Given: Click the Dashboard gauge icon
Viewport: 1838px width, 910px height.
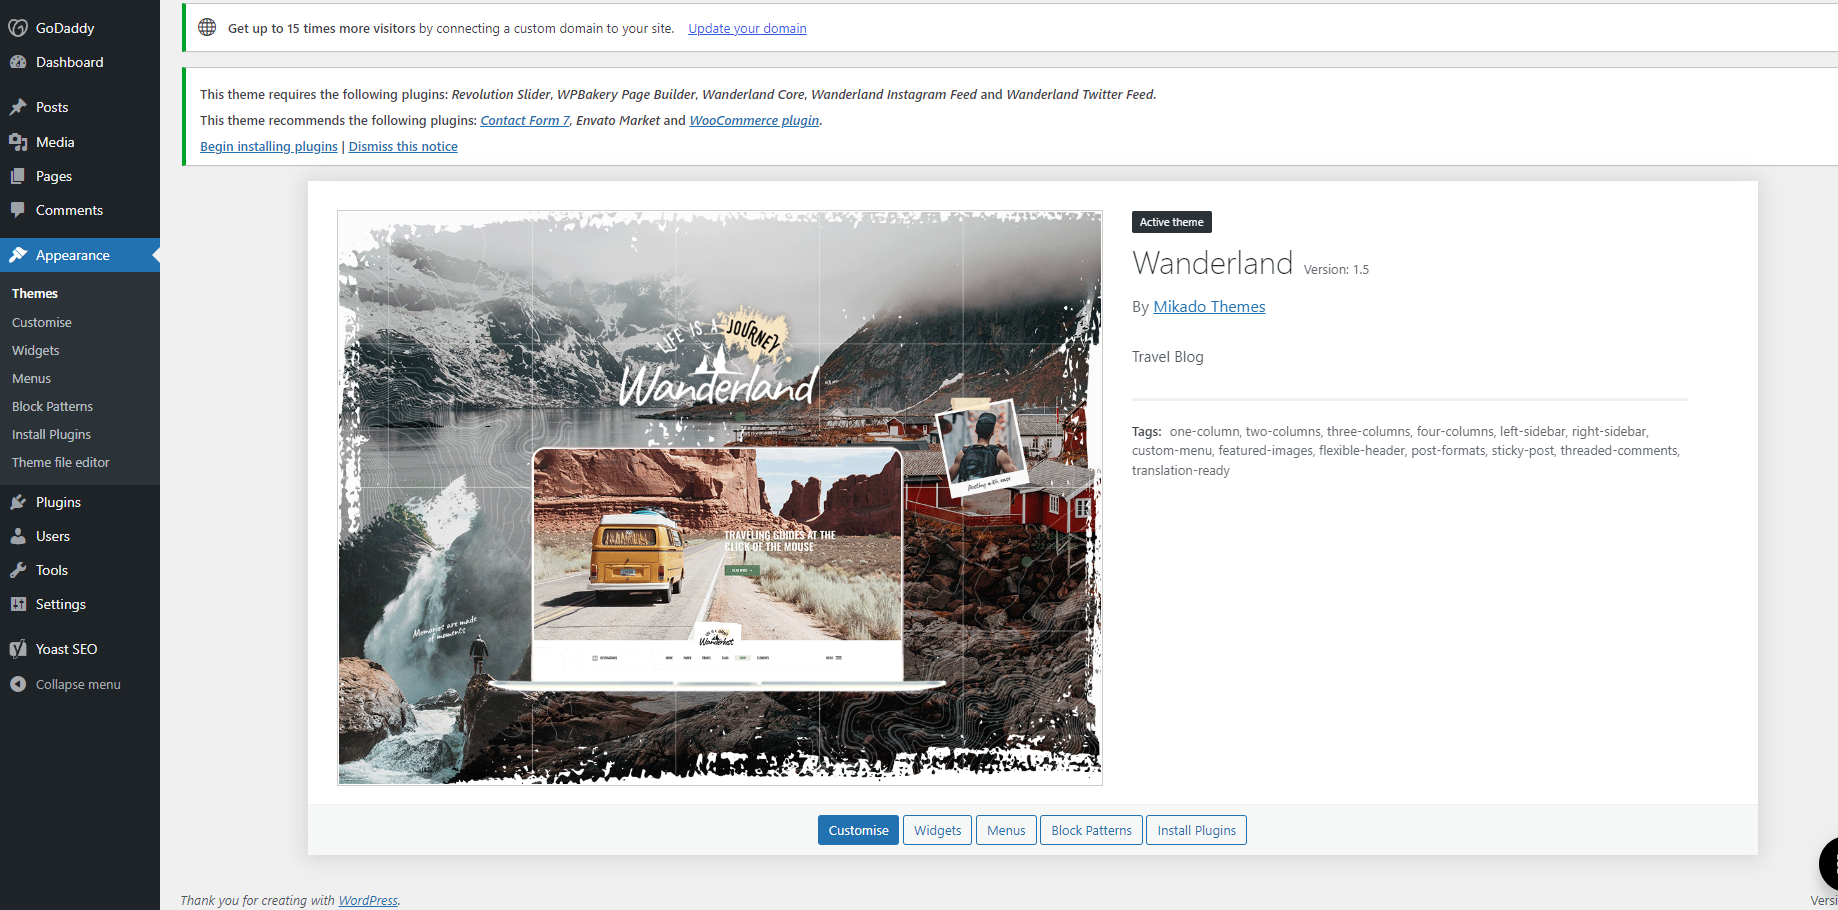Looking at the screenshot, I should click(x=18, y=62).
